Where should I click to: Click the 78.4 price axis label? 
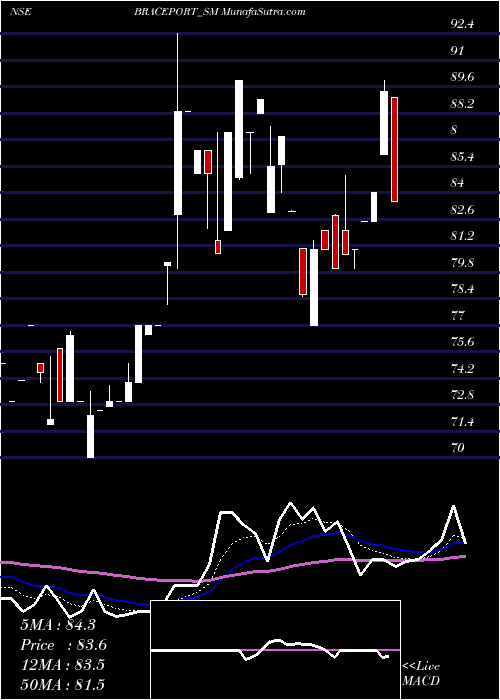pos(462,288)
